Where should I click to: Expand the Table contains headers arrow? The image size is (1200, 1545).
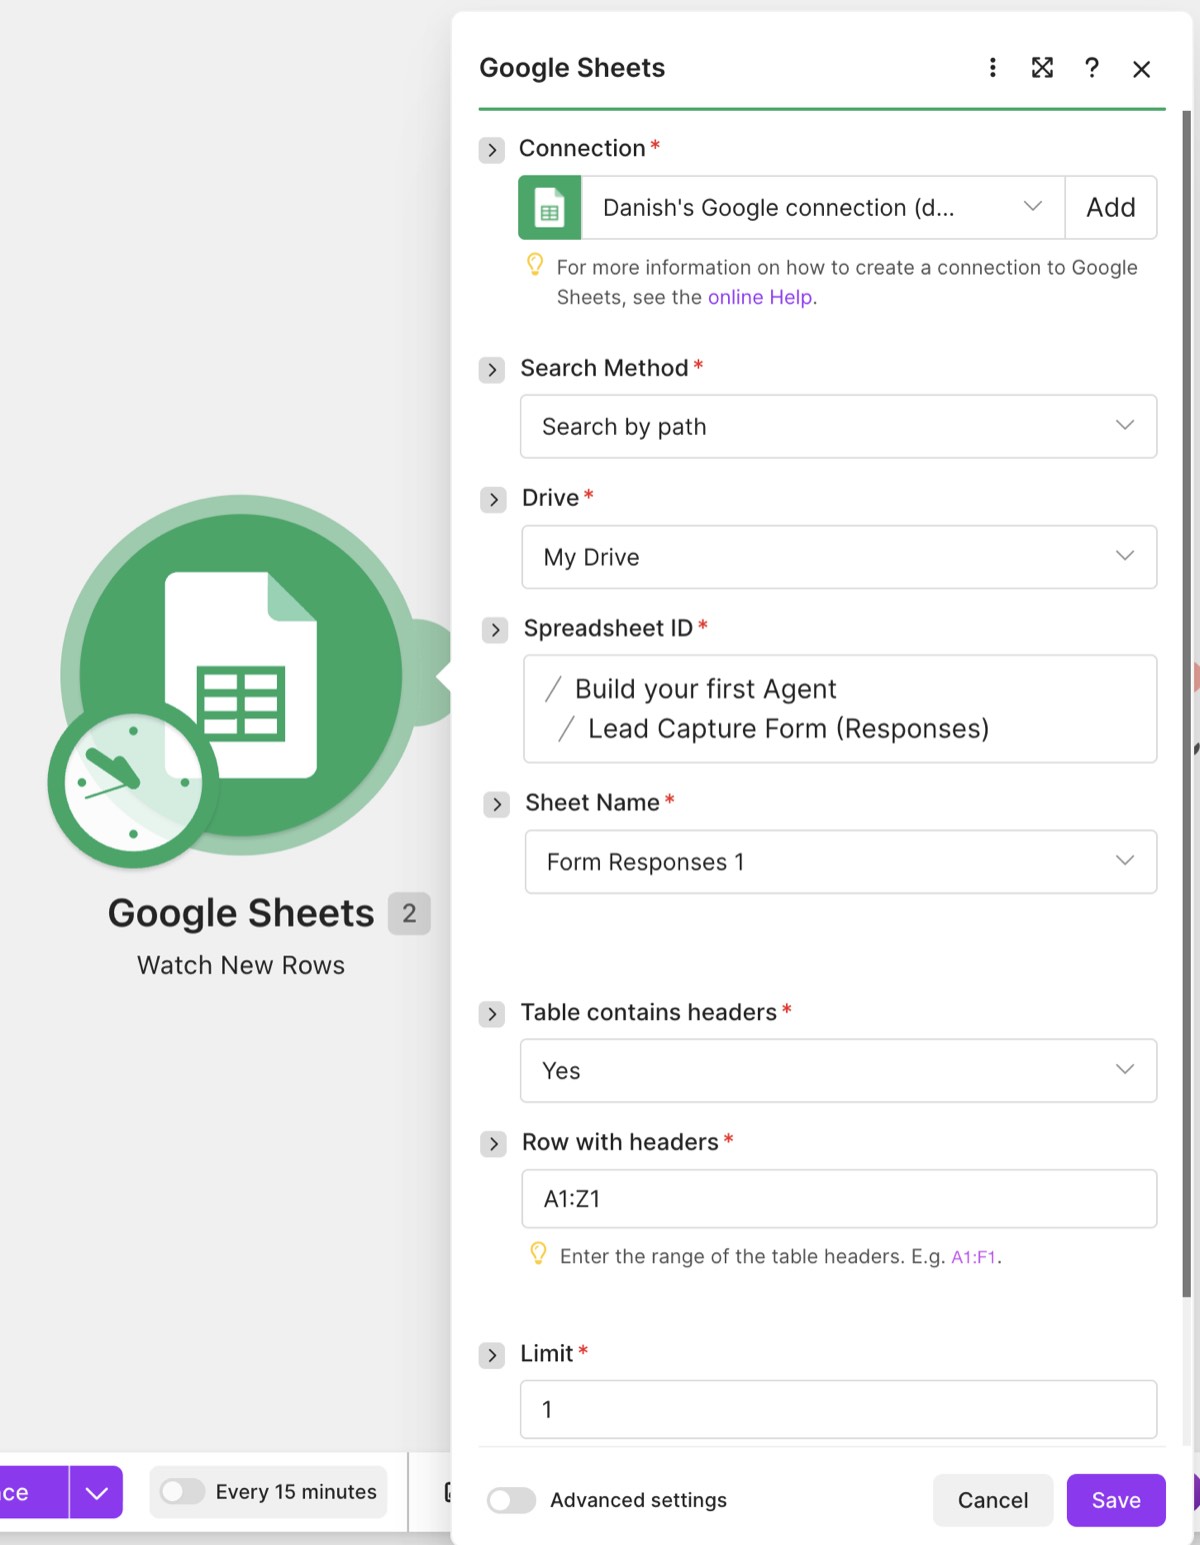point(491,1014)
